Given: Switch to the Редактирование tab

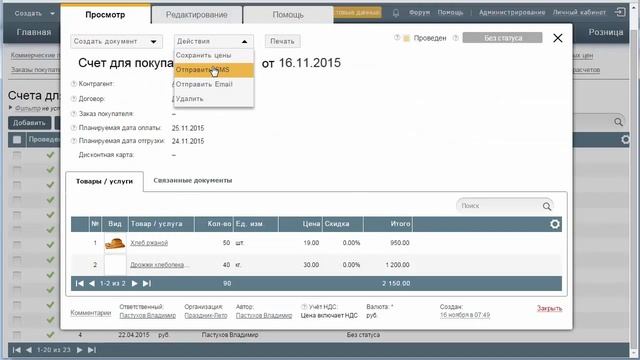Looking at the screenshot, I should tap(196, 15).
